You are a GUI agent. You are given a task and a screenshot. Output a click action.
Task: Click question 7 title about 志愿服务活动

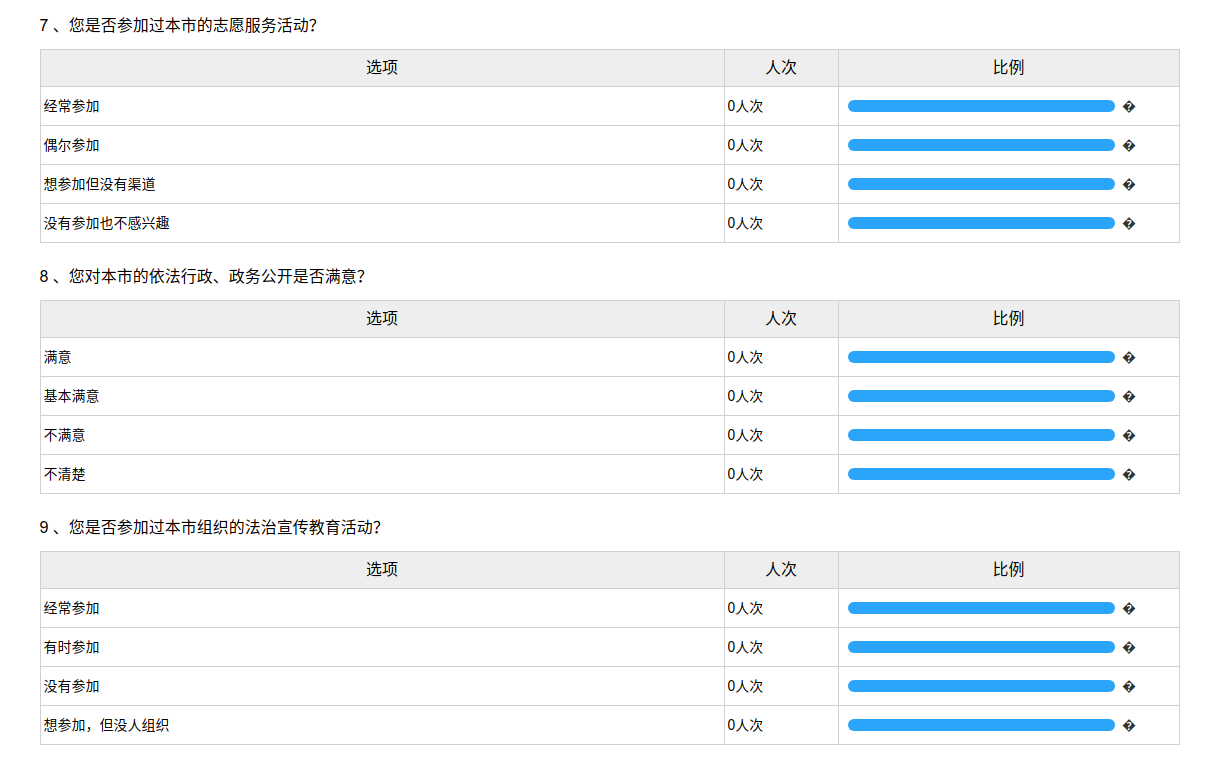(178, 25)
